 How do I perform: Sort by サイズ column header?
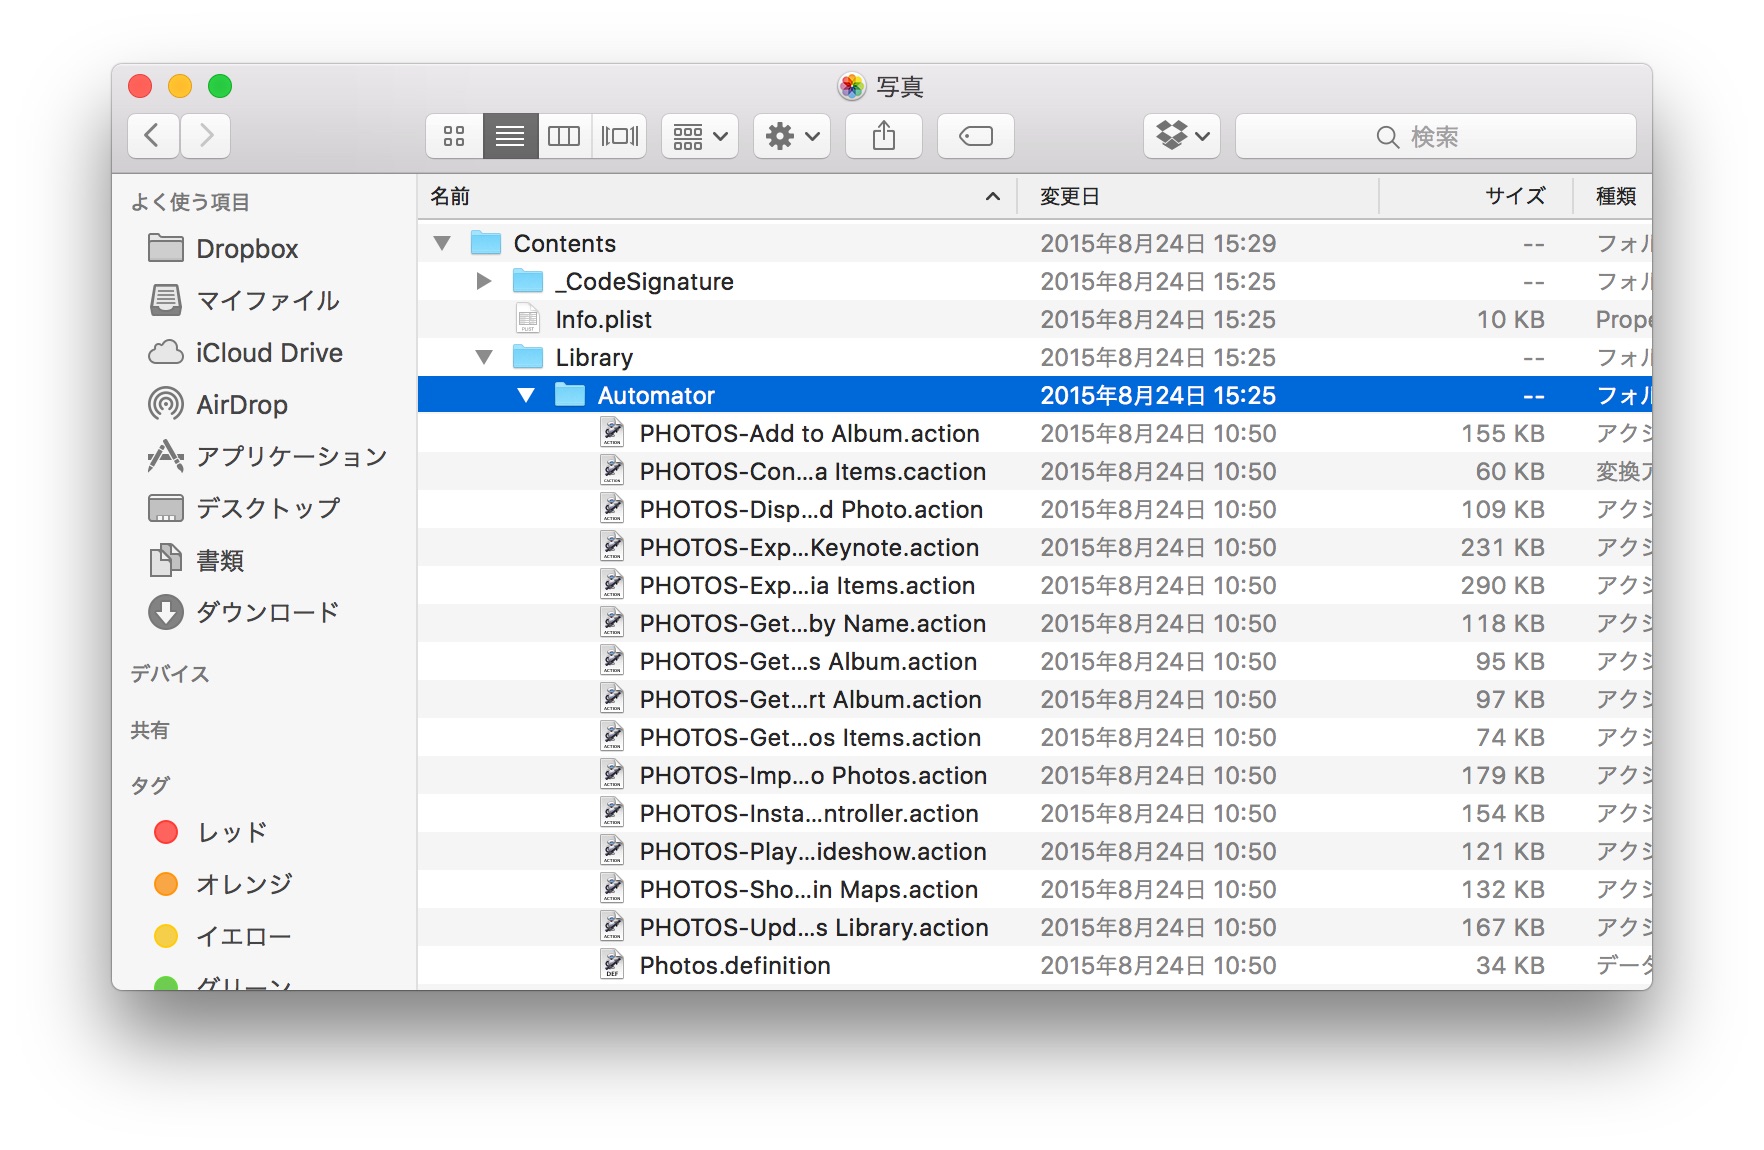tap(1476, 197)
